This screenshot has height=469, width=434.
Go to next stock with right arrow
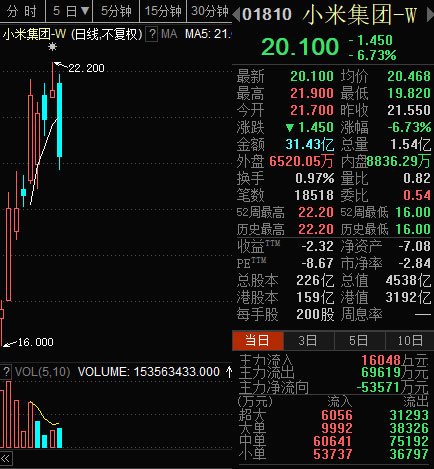pyautogui.click(x=430, y=15)
